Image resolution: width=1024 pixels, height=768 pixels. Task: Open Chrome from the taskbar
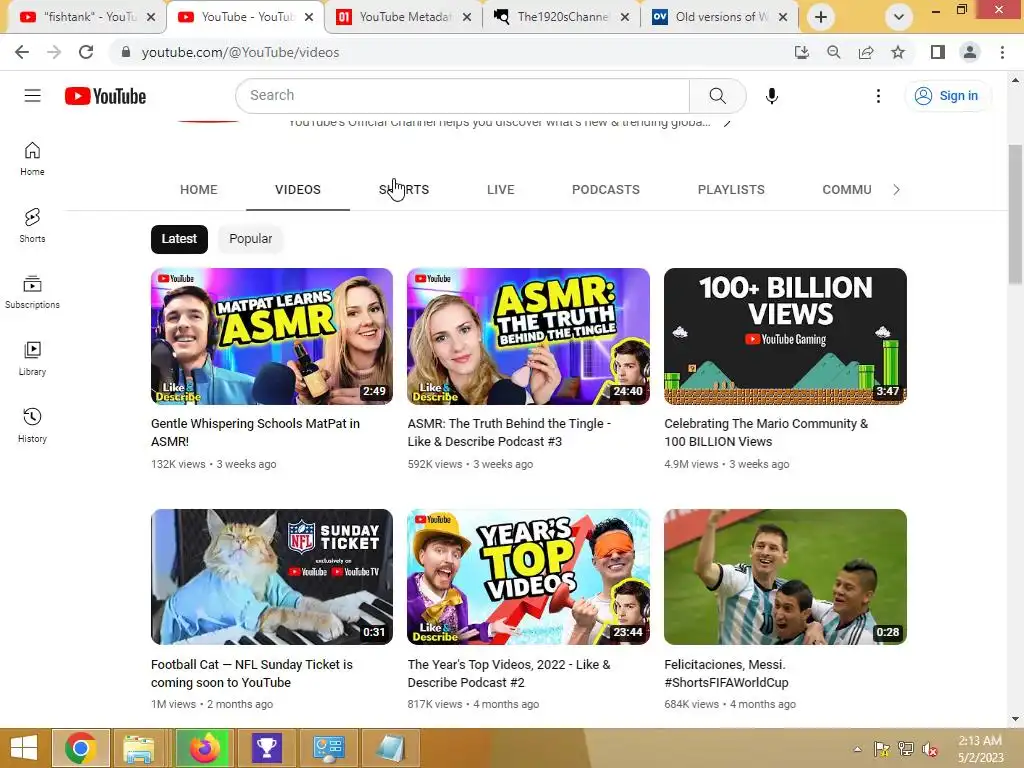81,748
